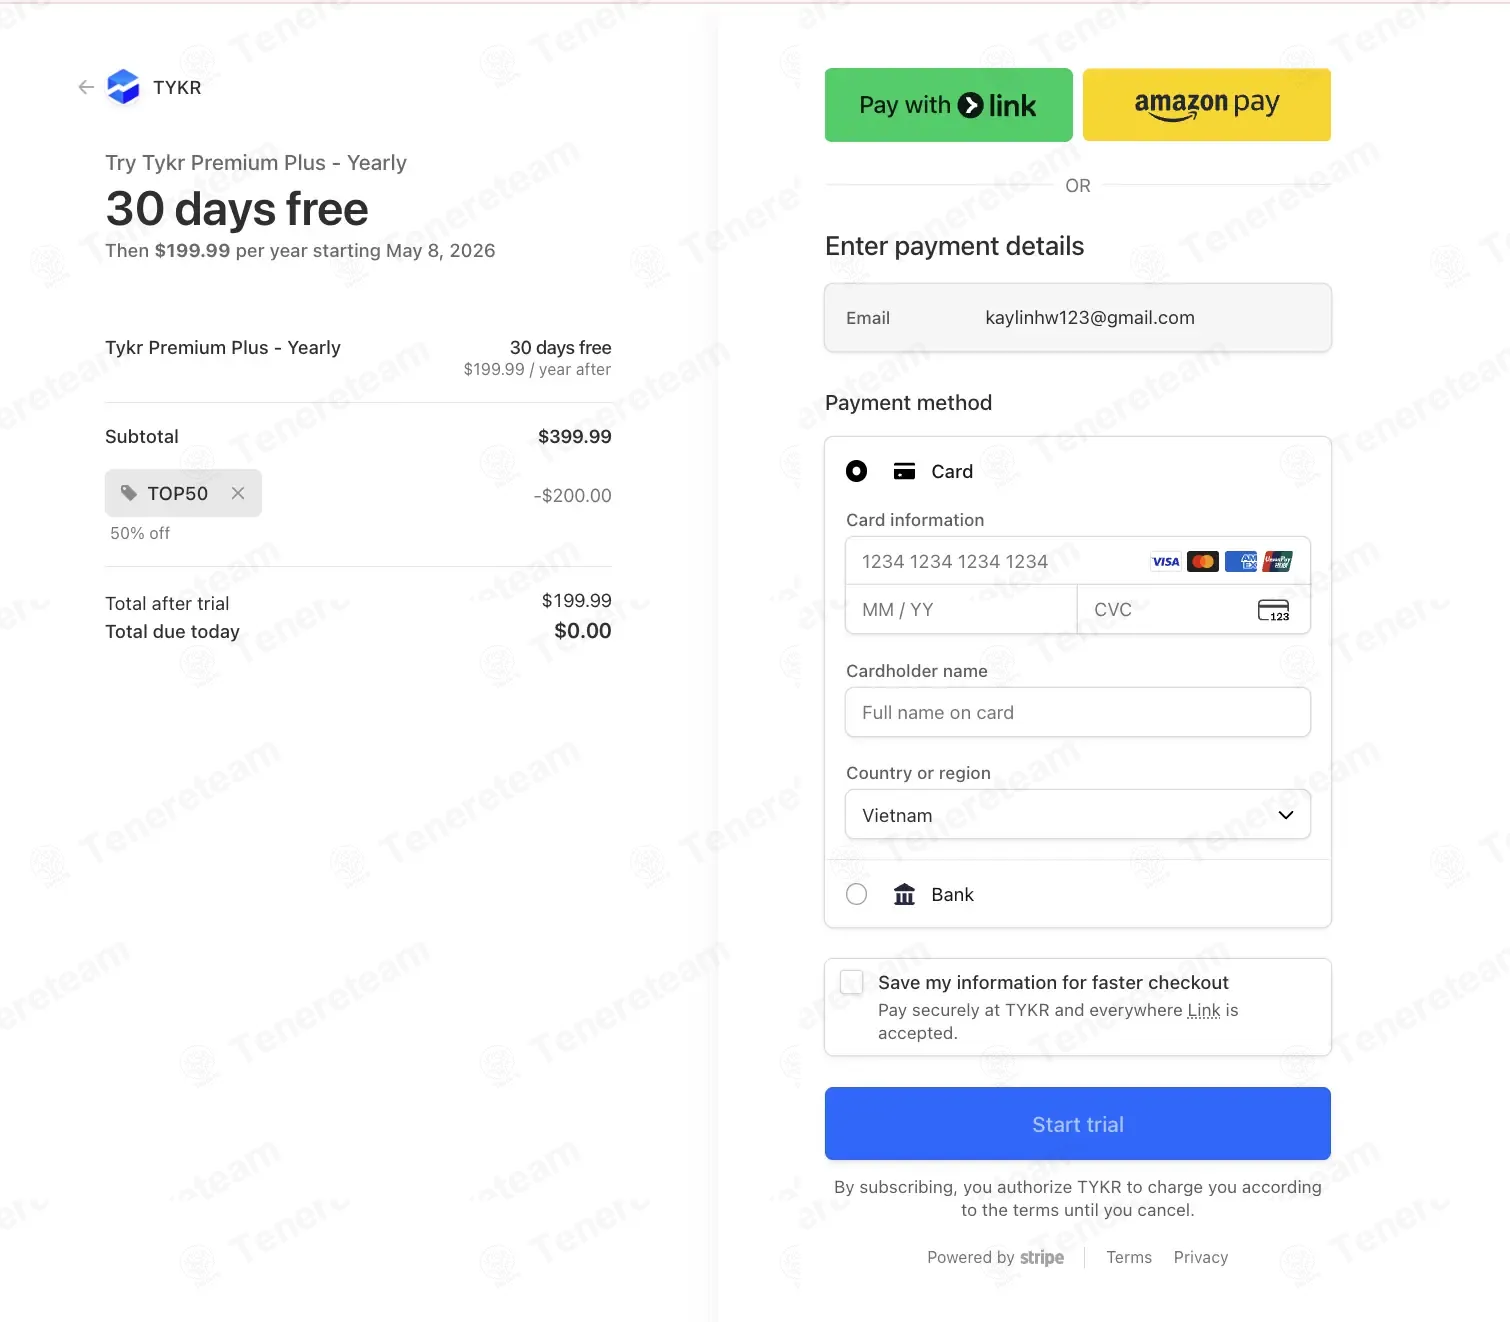The height and width of the screenshot is (1322, 1510).
Task: Click the Mastercard brand icon
Action: [x=1203, y=562]
